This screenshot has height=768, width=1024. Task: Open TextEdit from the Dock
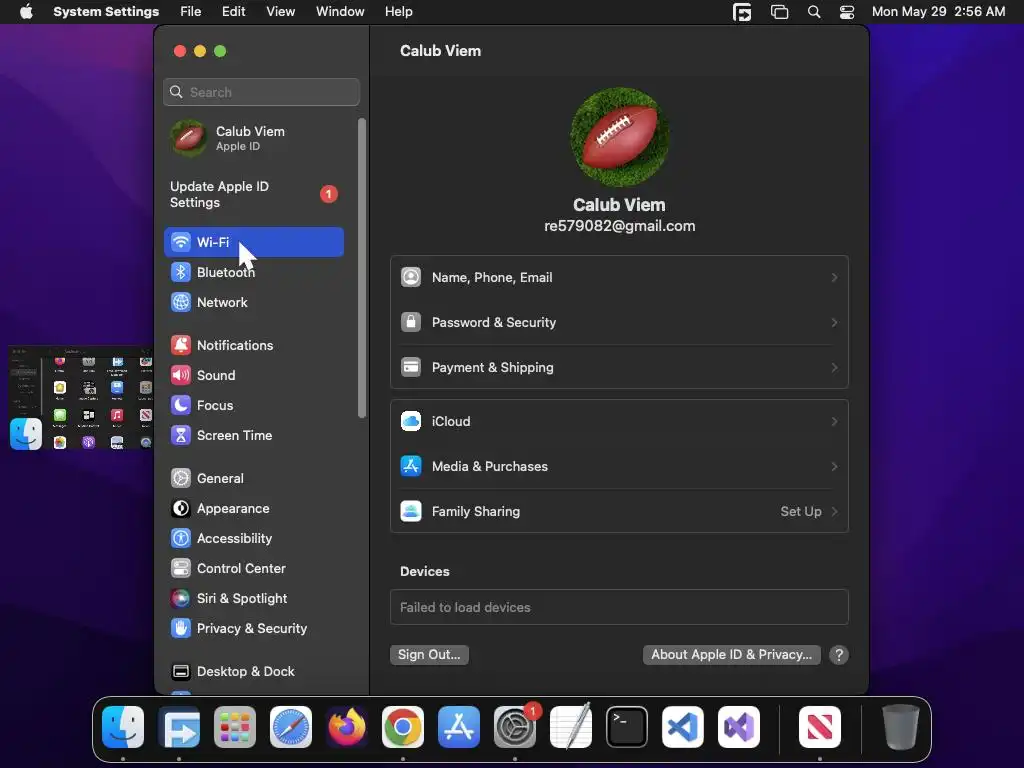[571, 727]
